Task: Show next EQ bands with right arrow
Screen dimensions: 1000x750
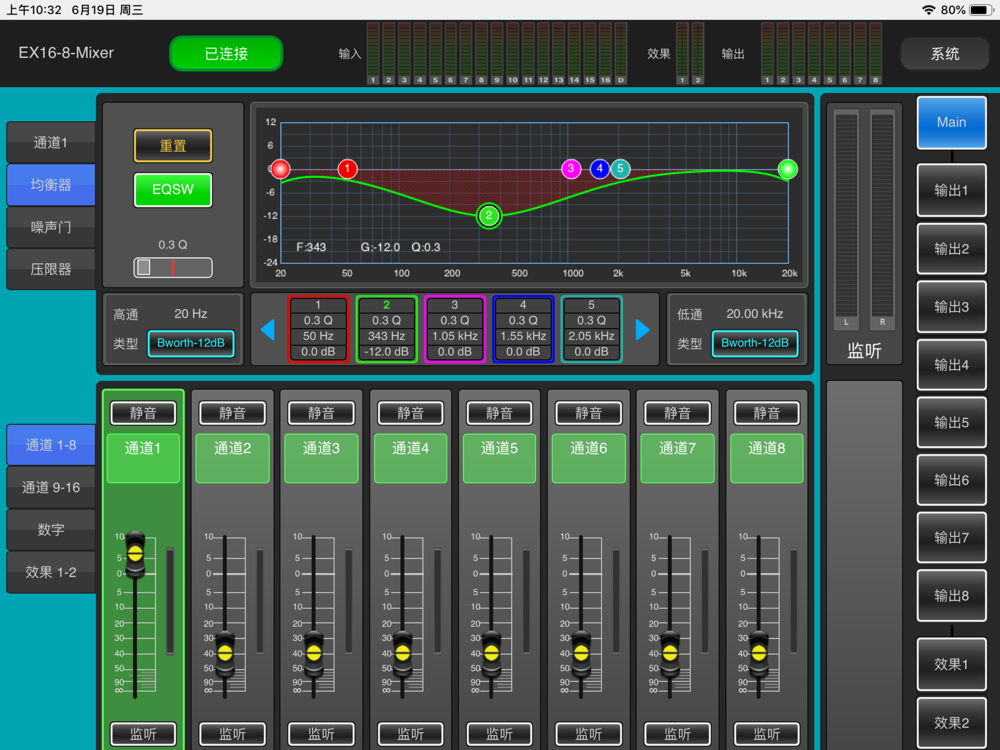Action: click(642, 330)
